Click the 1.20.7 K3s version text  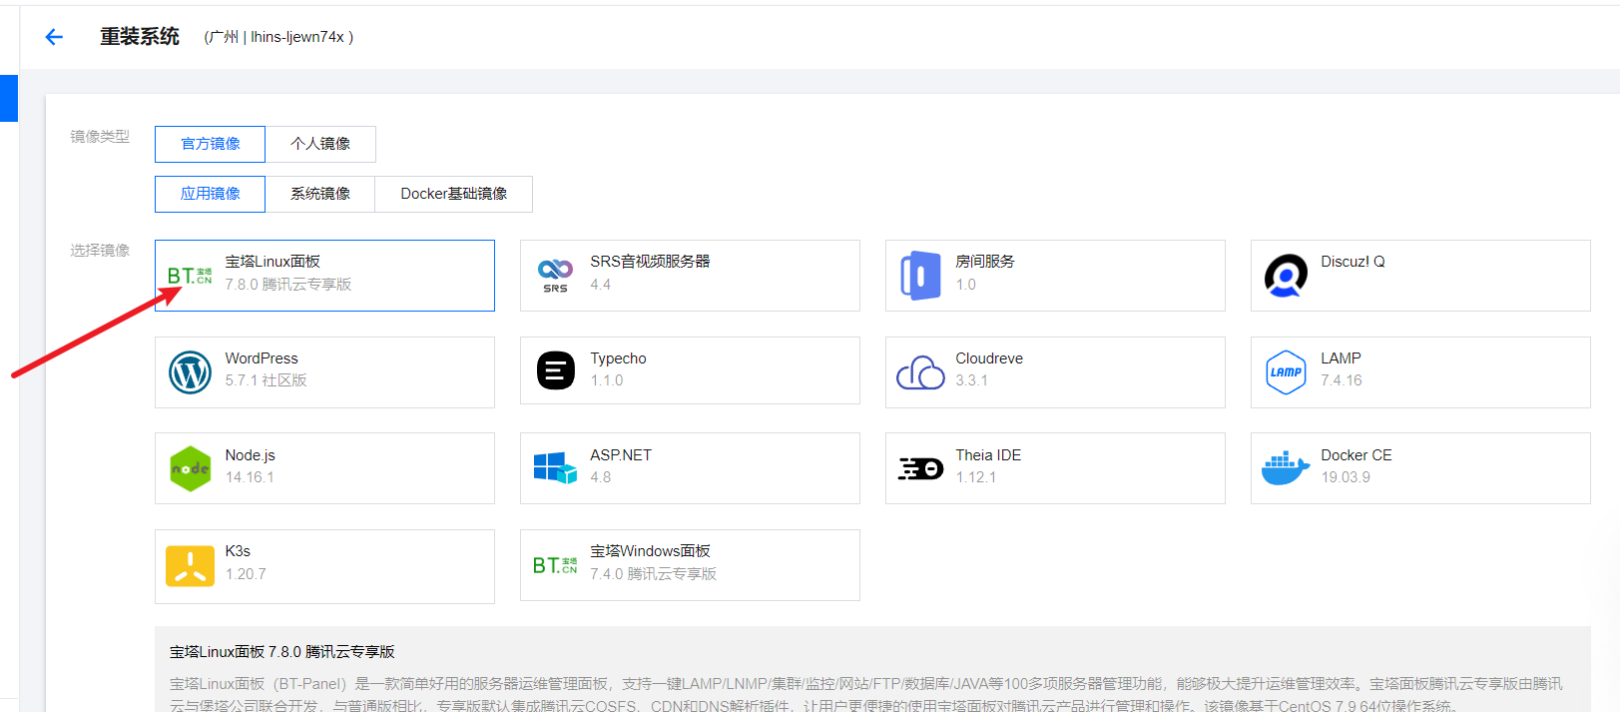246,574
